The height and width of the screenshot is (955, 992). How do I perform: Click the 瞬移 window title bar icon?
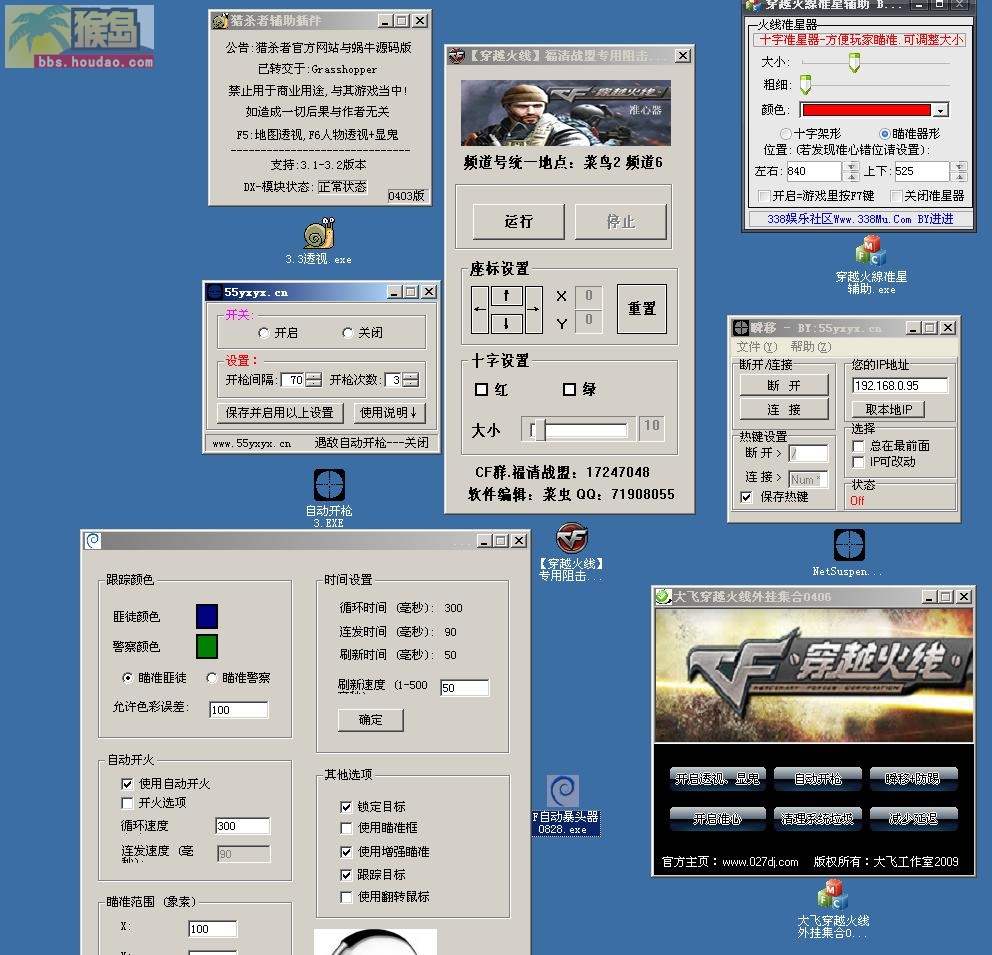[740, 328]
